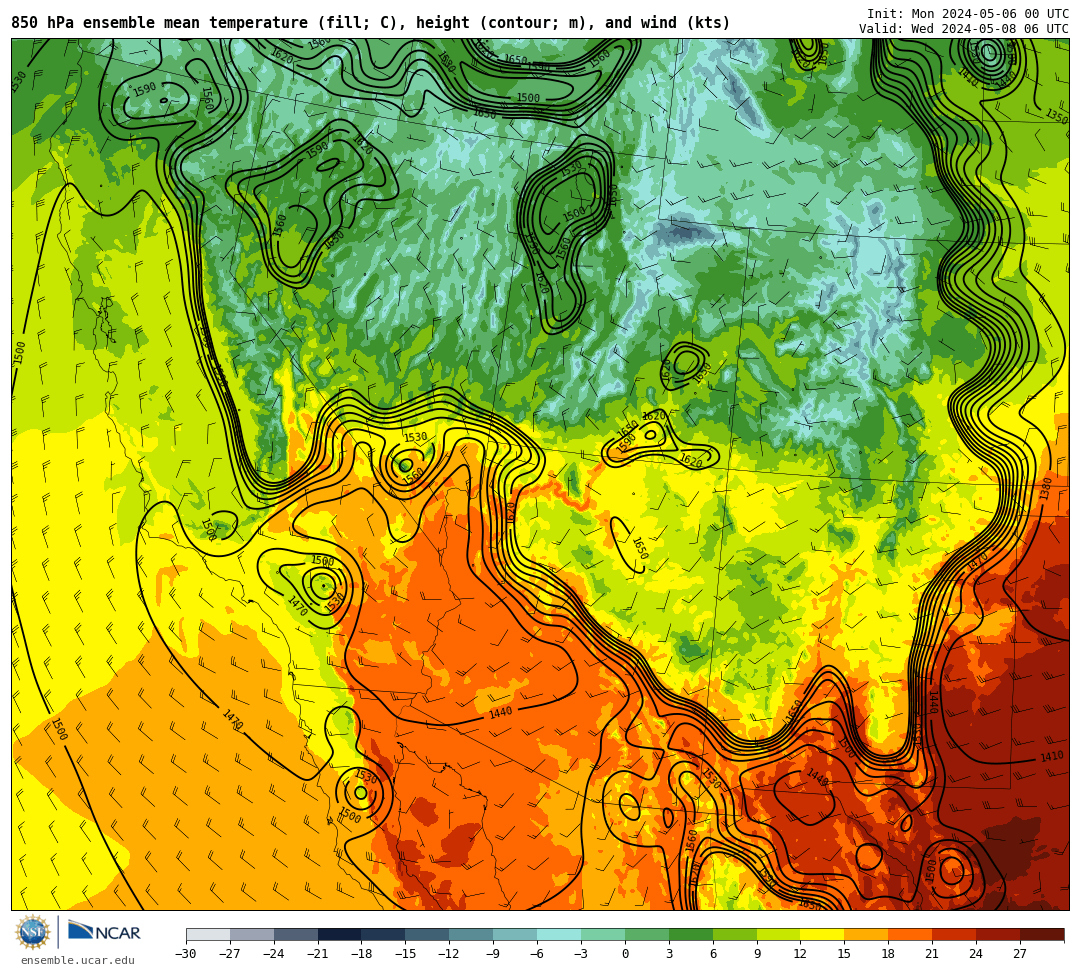
Task: Click the colorbar tick label '0'
Action: pyautogui.click(x=625, y=954)
